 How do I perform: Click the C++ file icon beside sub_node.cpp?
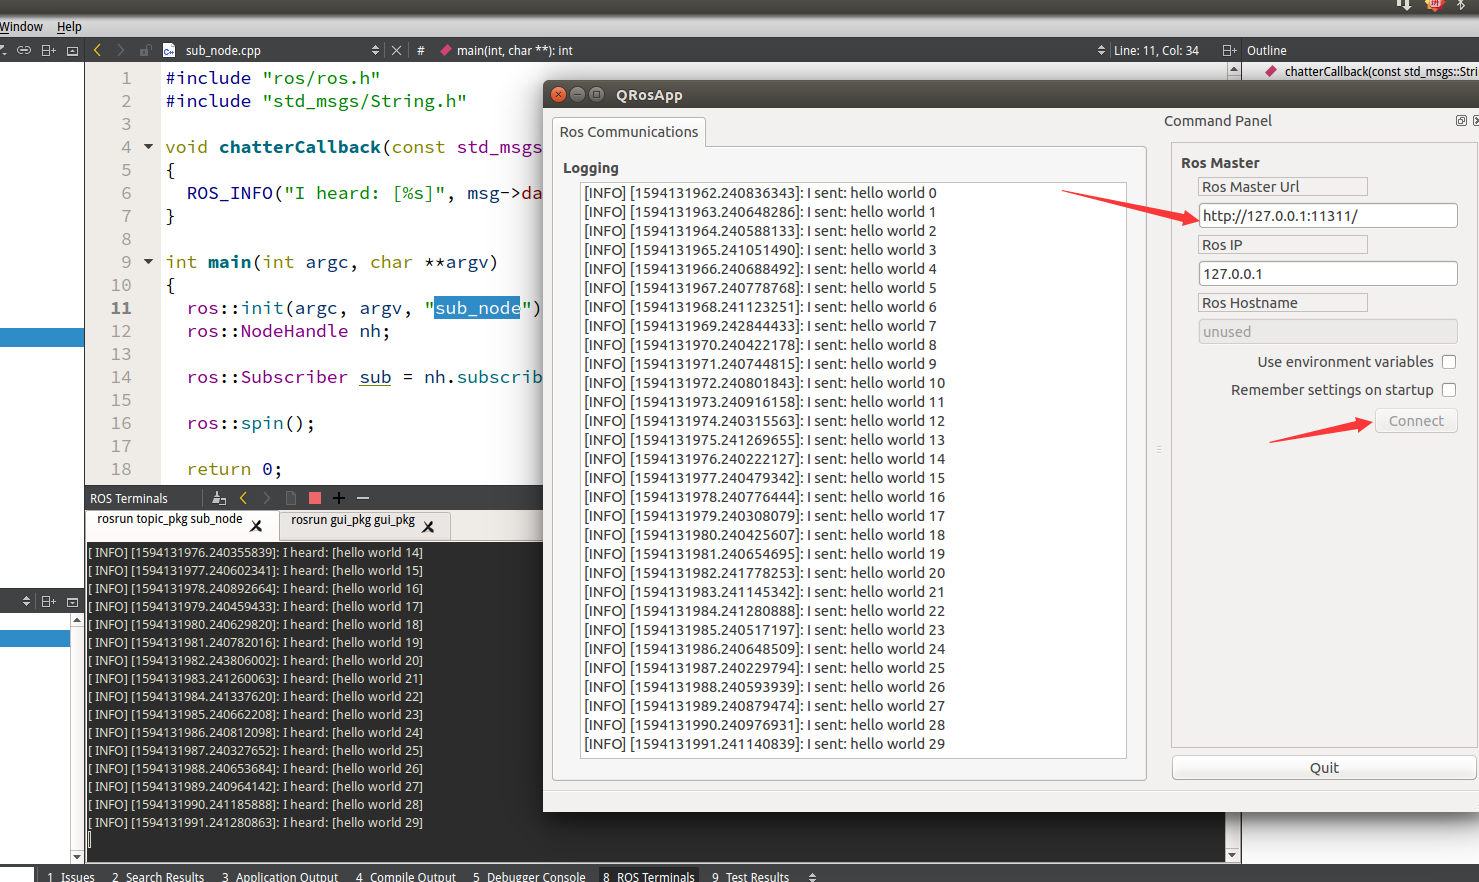pyautogui.click(x=169, y=50)
